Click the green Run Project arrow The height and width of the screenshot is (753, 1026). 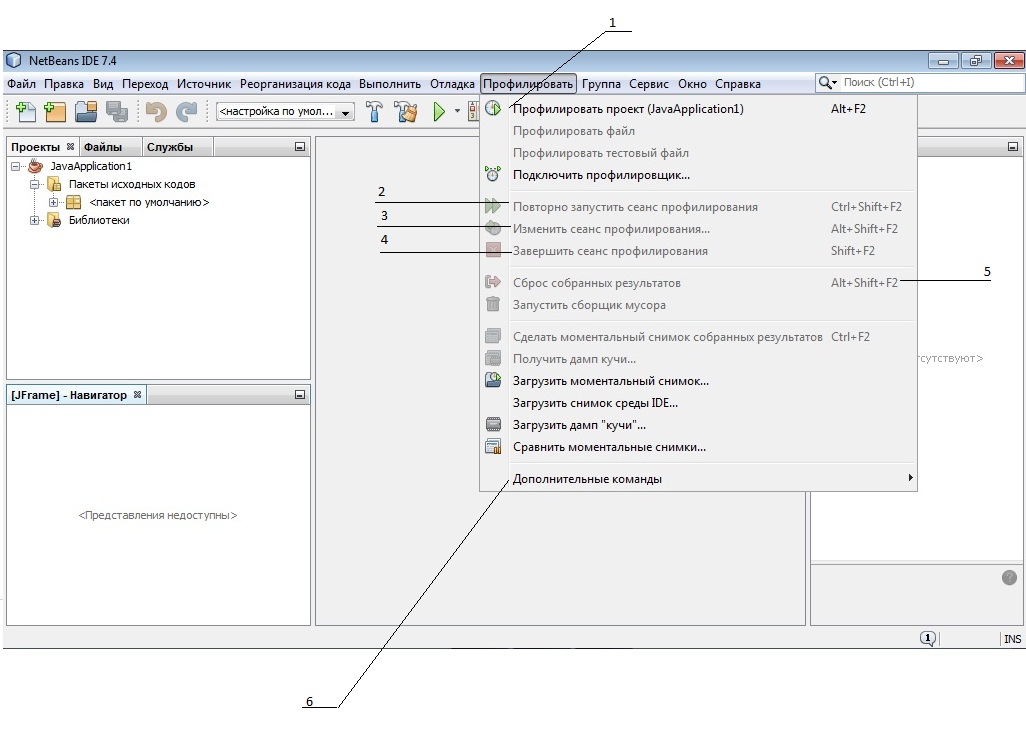[x=439, y=112]
